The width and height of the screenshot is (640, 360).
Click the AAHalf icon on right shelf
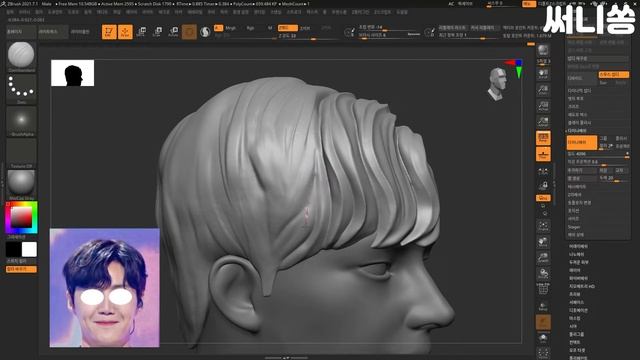pyautogui.click(x=543, y=122)
